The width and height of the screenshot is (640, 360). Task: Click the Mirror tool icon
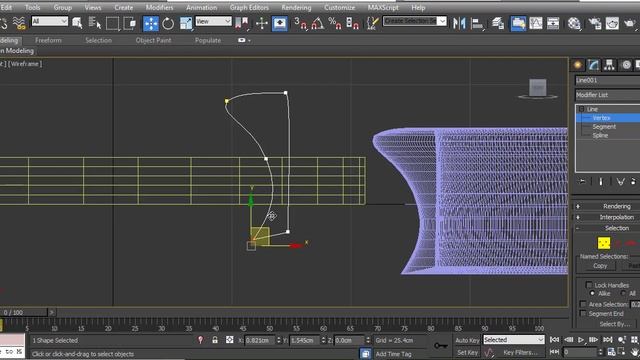(x=459, y=23)
